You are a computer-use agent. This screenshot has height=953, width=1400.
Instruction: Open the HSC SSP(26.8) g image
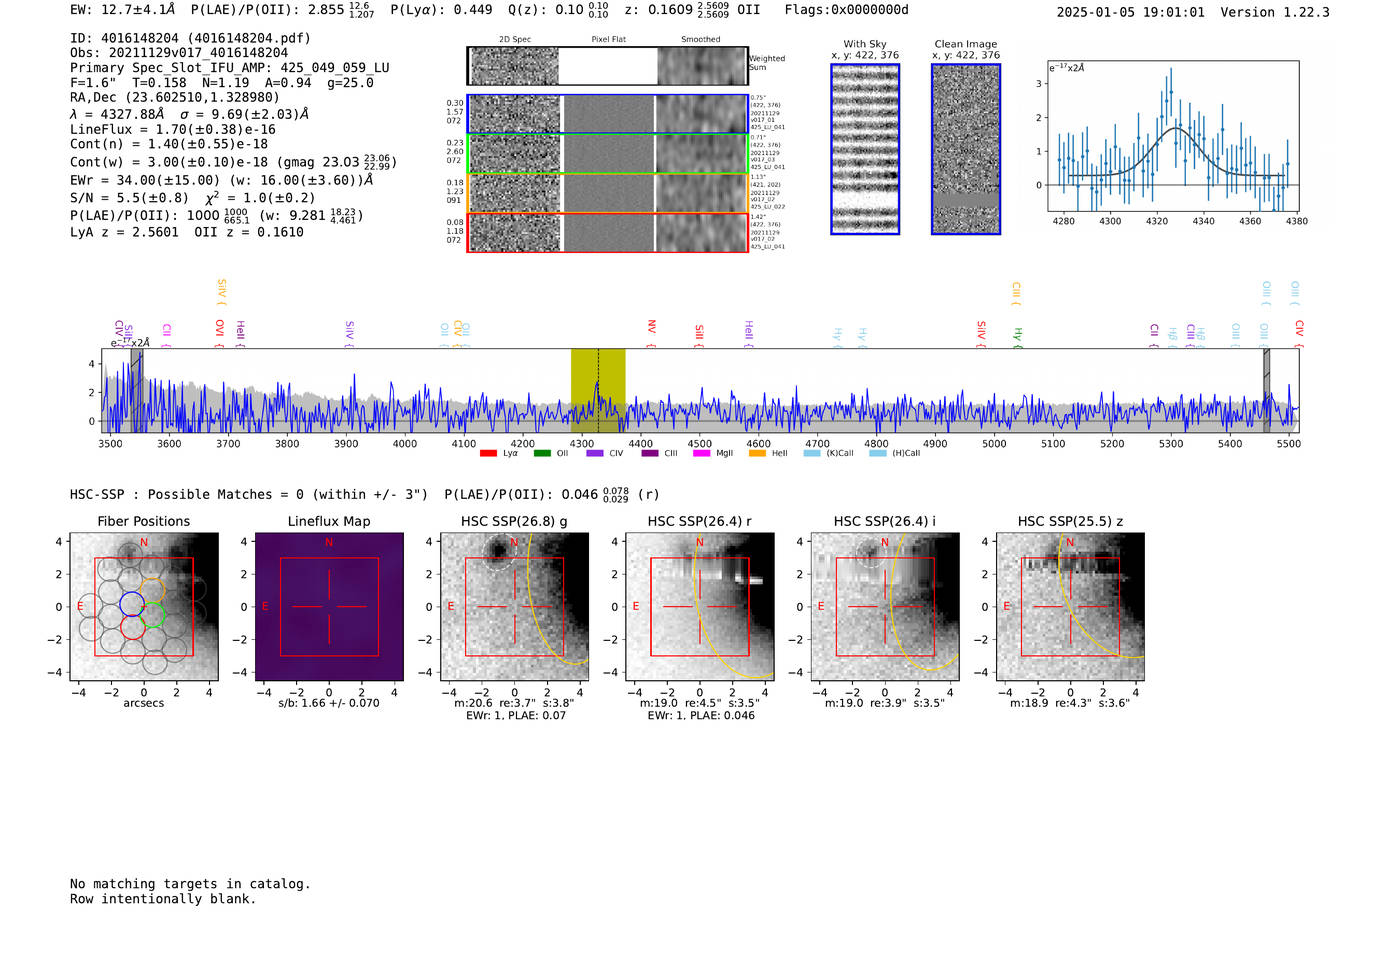point(515,607)
